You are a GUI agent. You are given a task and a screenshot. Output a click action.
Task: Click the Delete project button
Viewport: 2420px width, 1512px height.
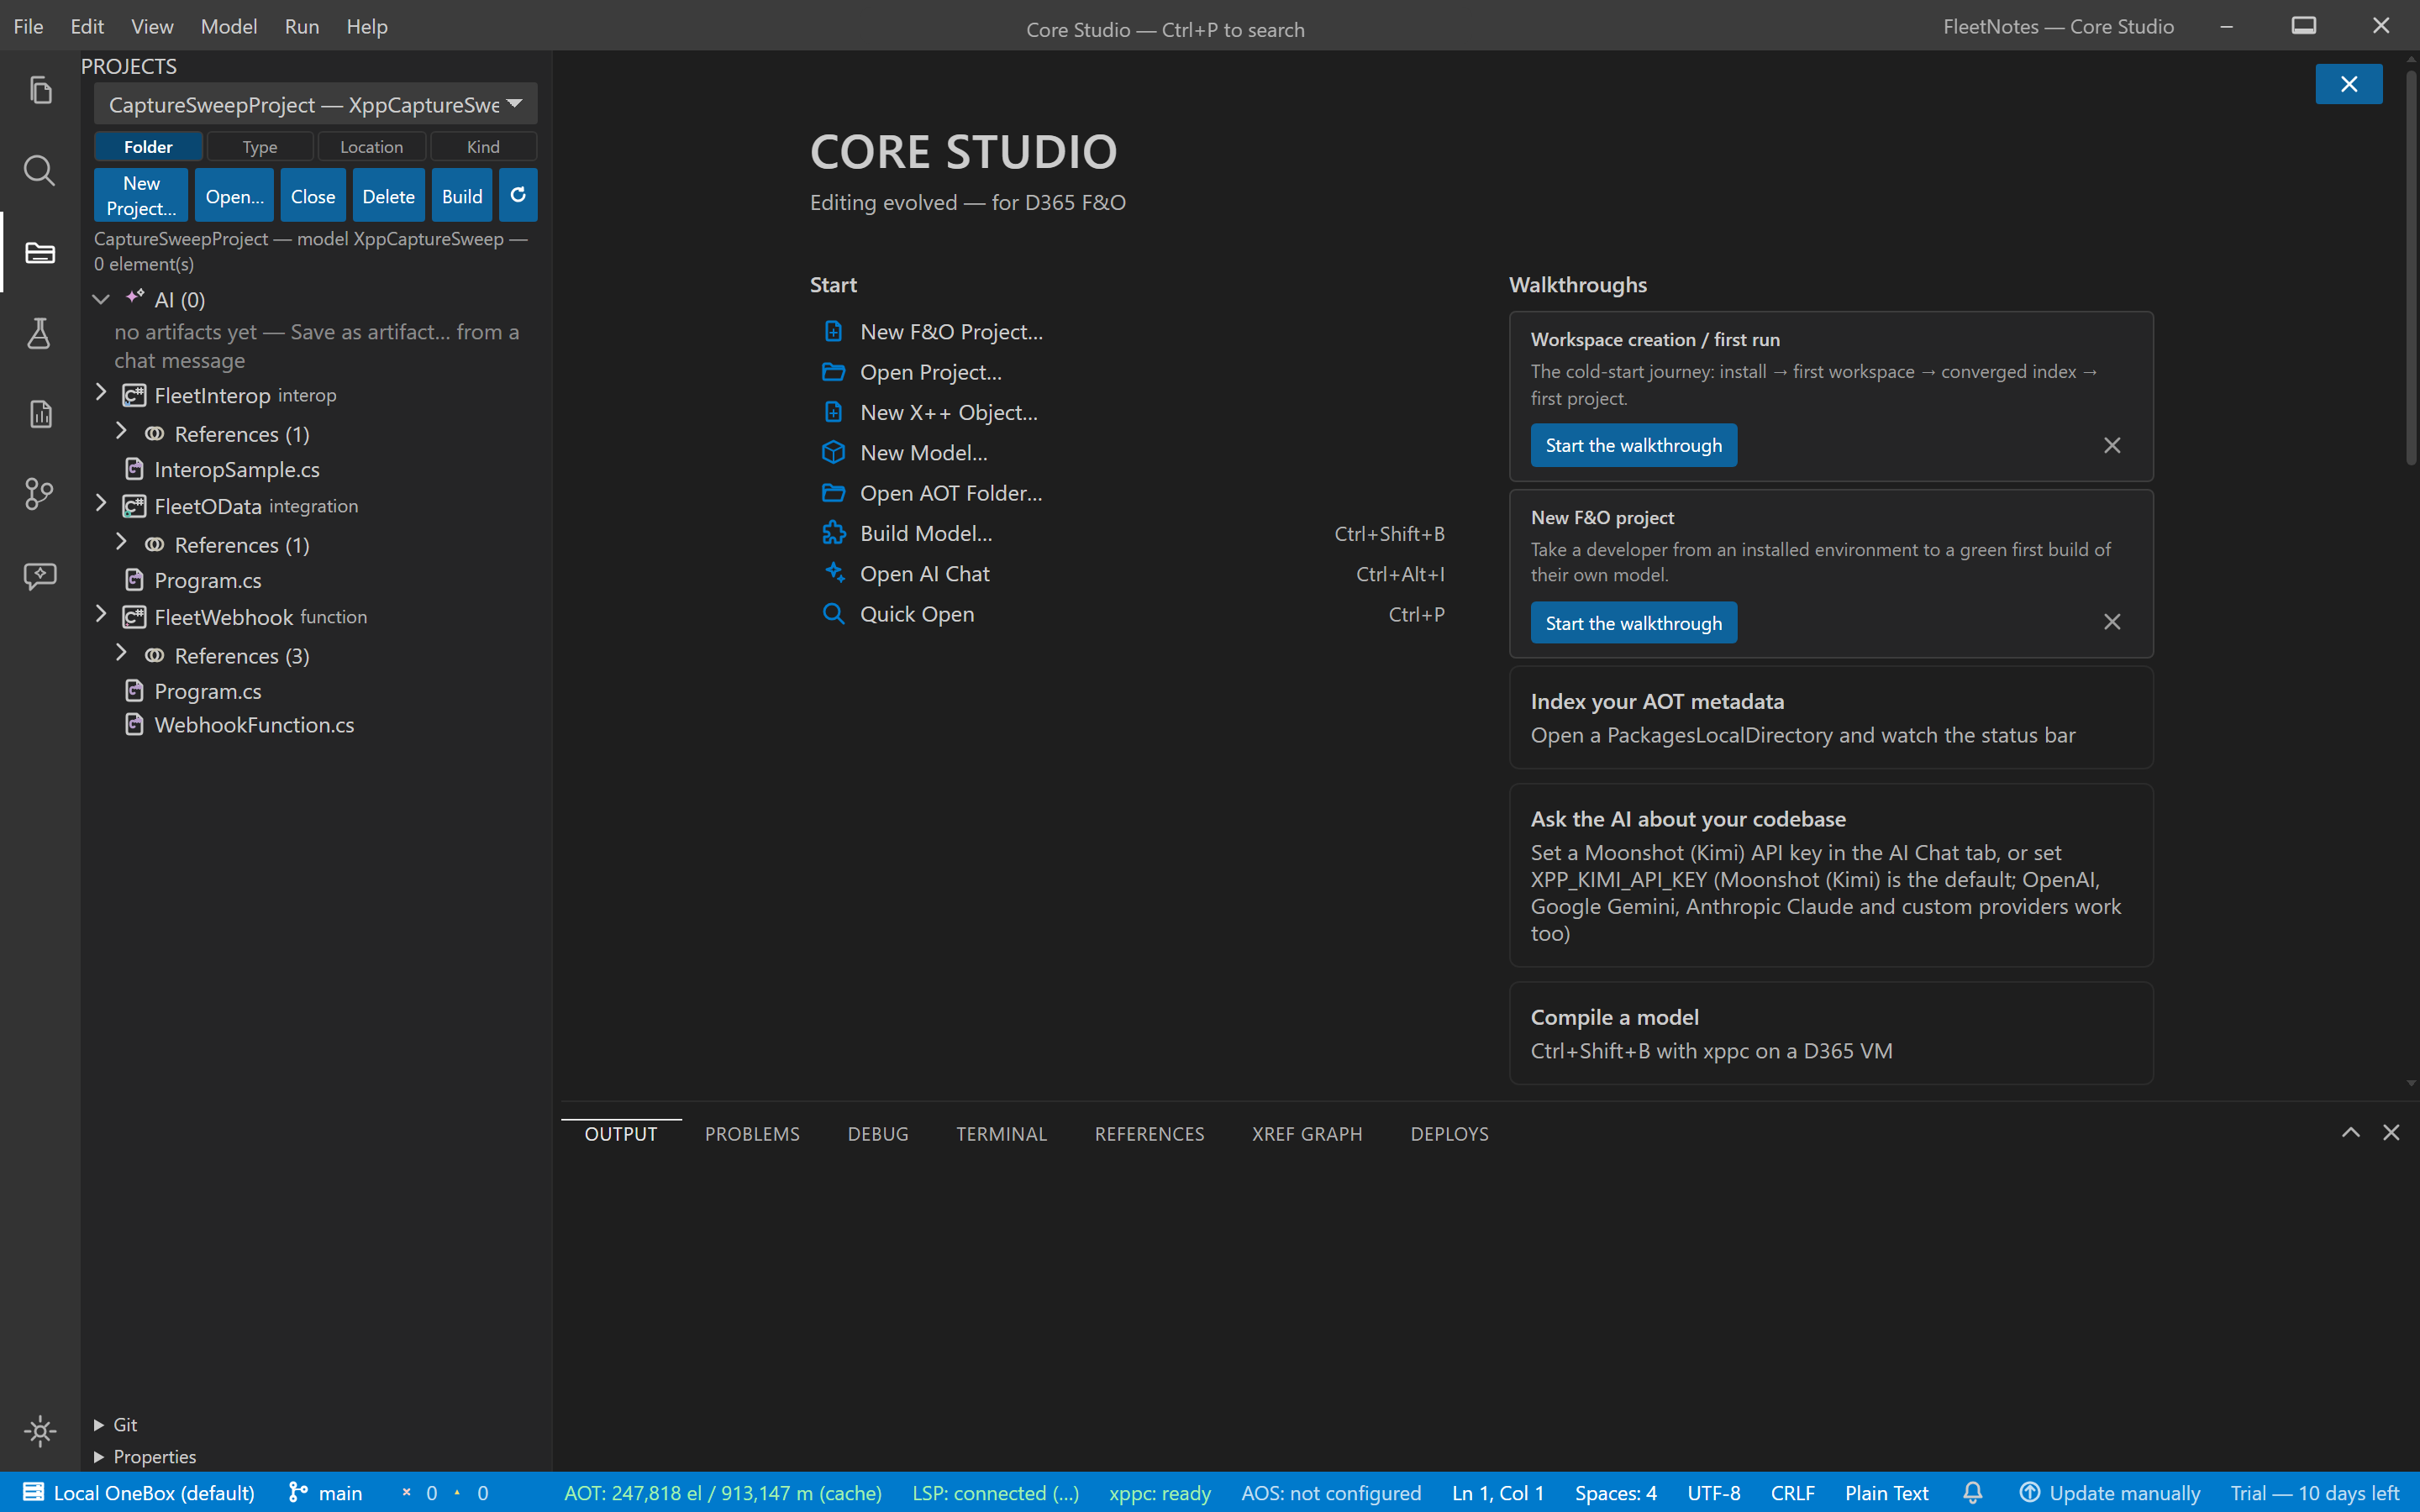389,195
